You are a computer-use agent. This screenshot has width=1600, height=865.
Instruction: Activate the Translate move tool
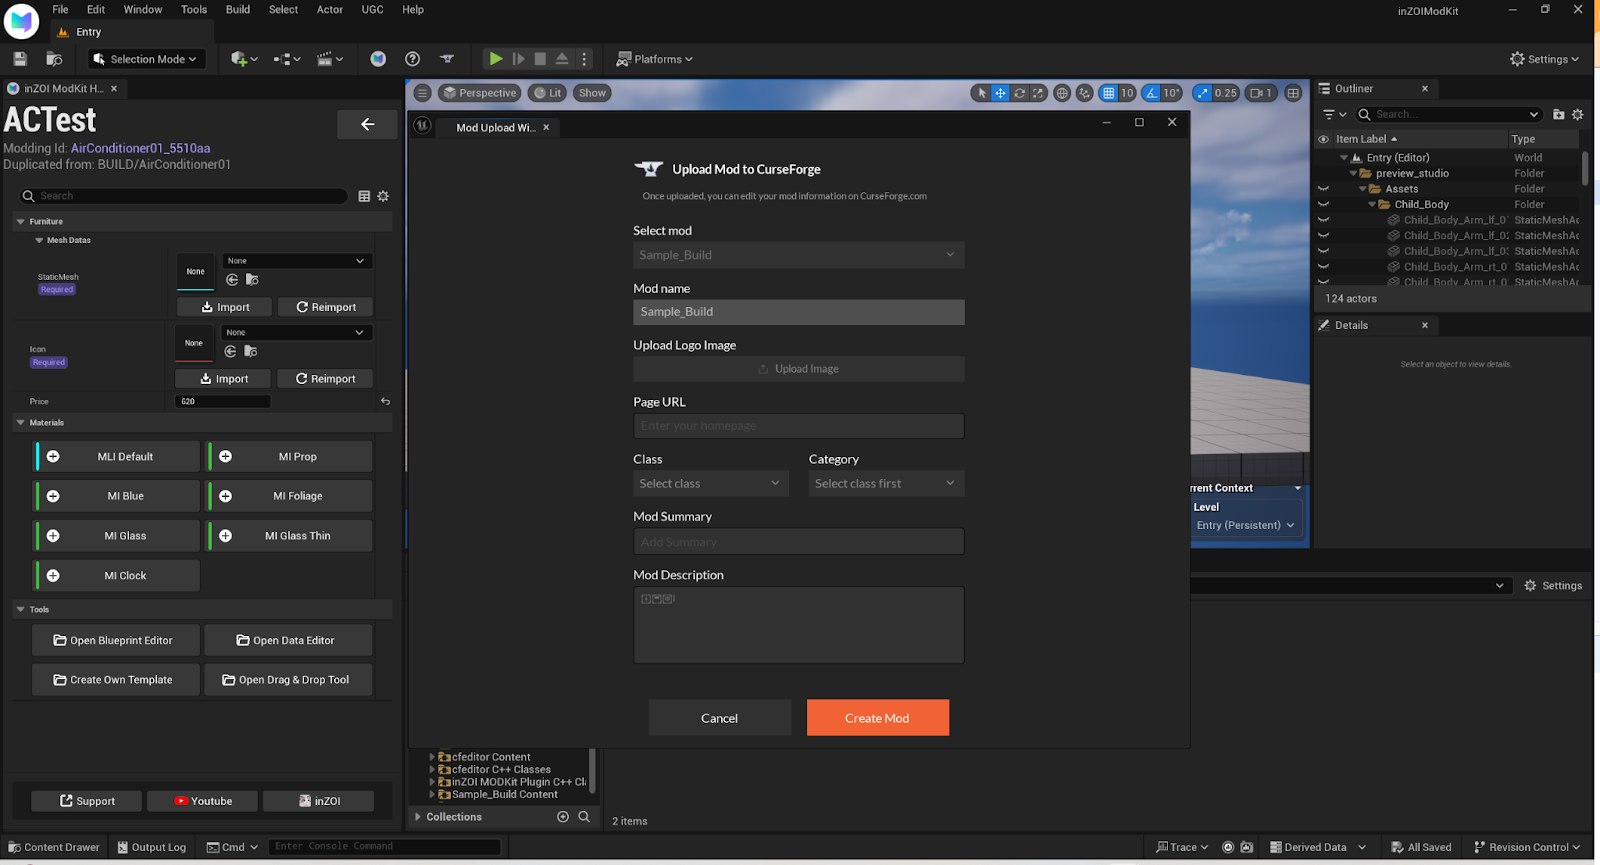coord(1000,93)
